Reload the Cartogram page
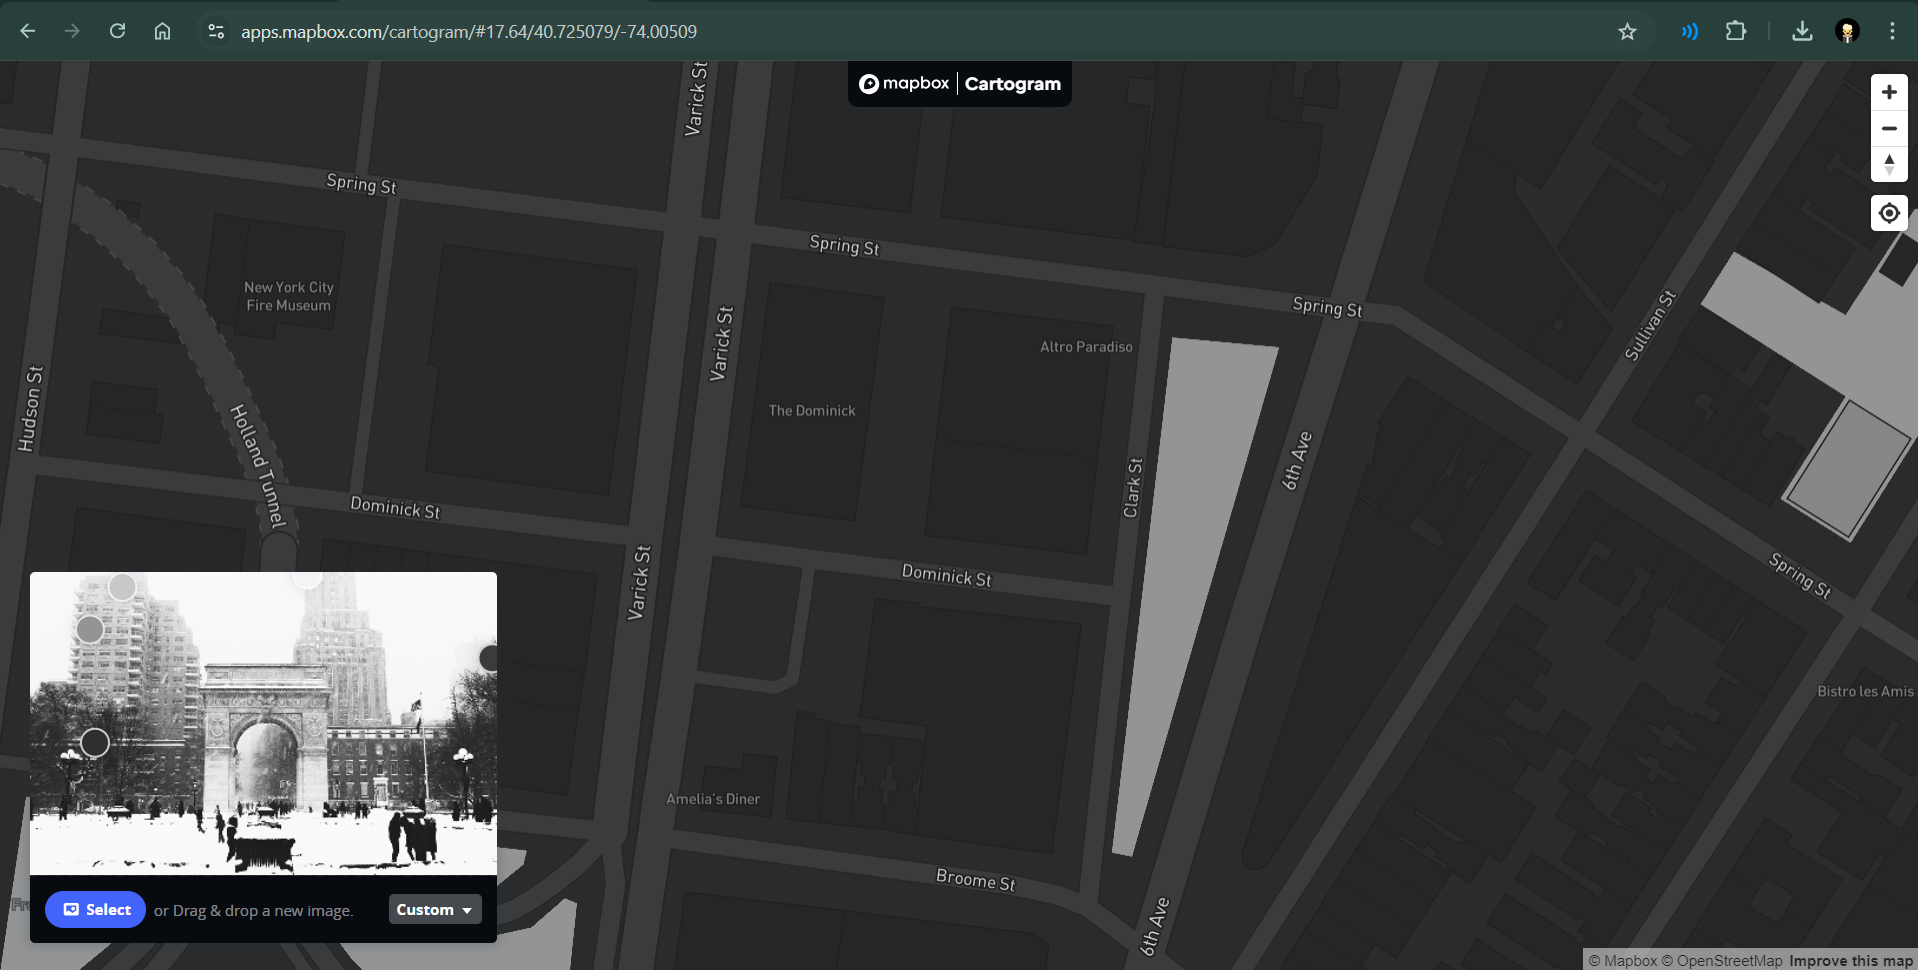The width and height of the screenshot is (1918, 970). 117,31
